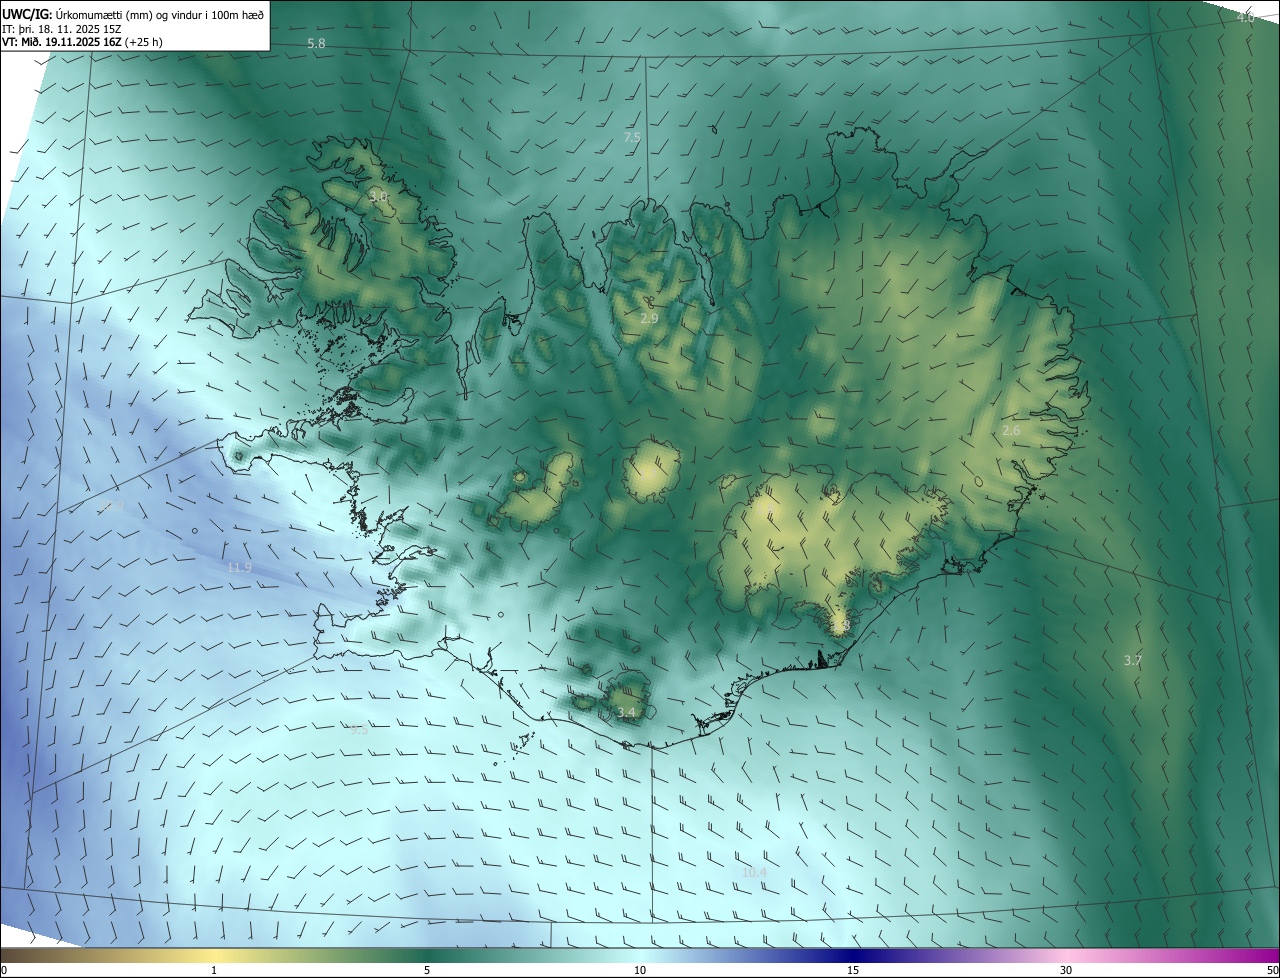
Task: Click the 4.0 value label in the top corner
Action: tap(1245, 18)
